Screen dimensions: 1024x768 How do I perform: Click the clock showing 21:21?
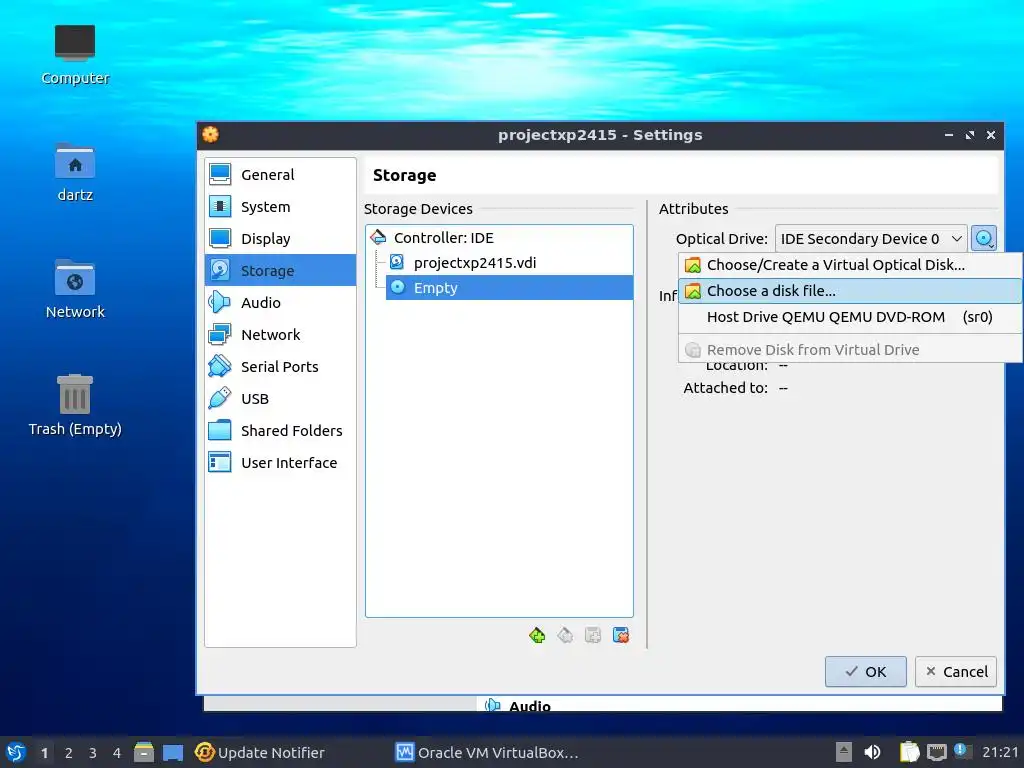coord(999,752)
